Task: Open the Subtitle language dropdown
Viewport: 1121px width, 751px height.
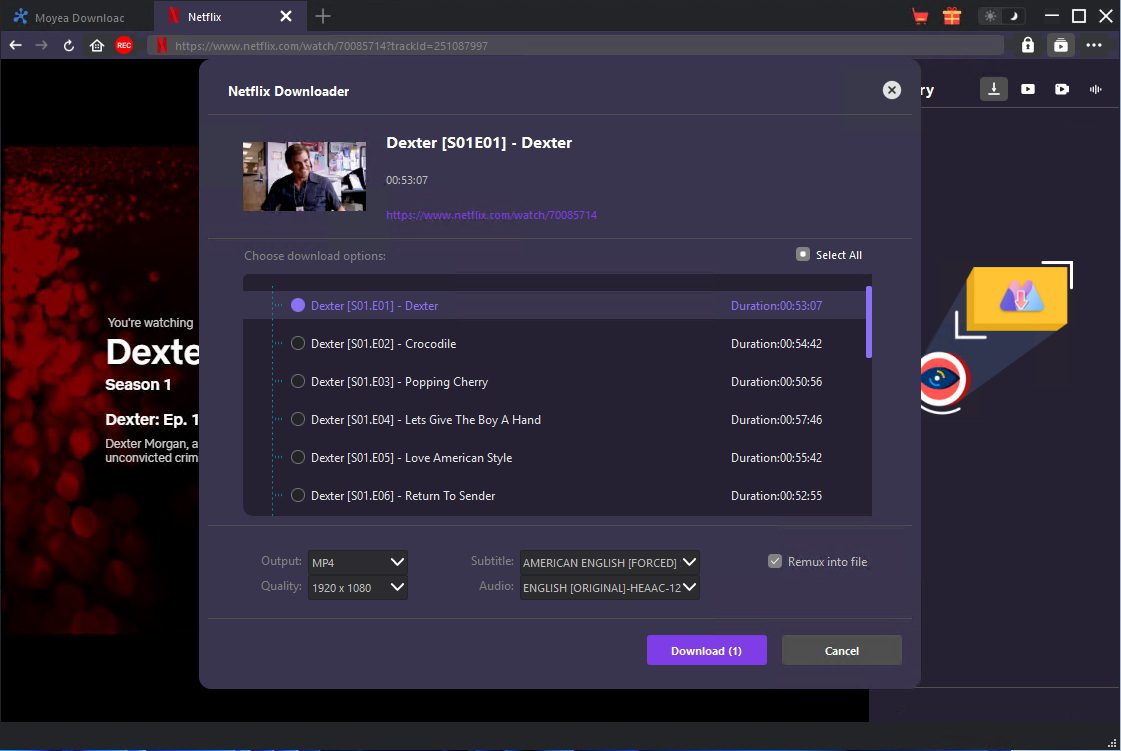Action: click(609, 562)
